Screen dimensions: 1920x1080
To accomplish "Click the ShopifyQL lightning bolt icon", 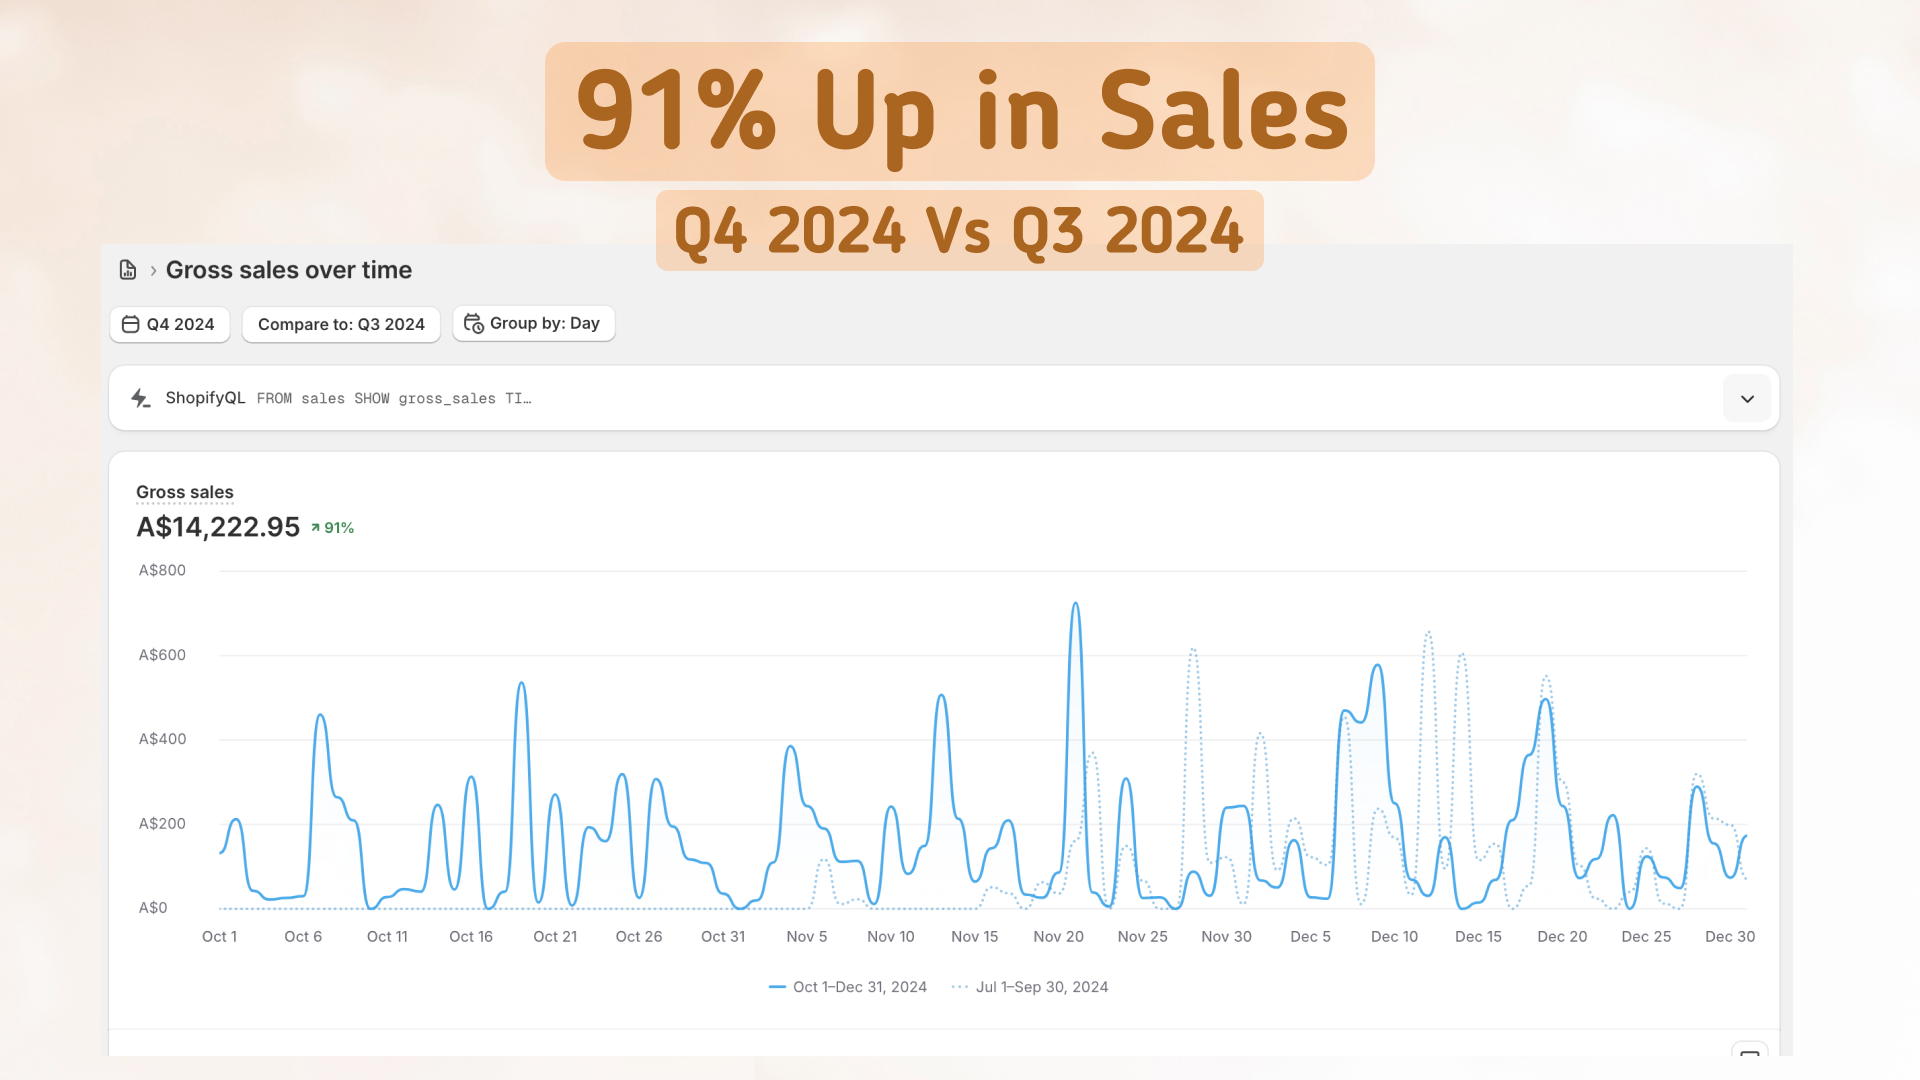I will [141, 398].
